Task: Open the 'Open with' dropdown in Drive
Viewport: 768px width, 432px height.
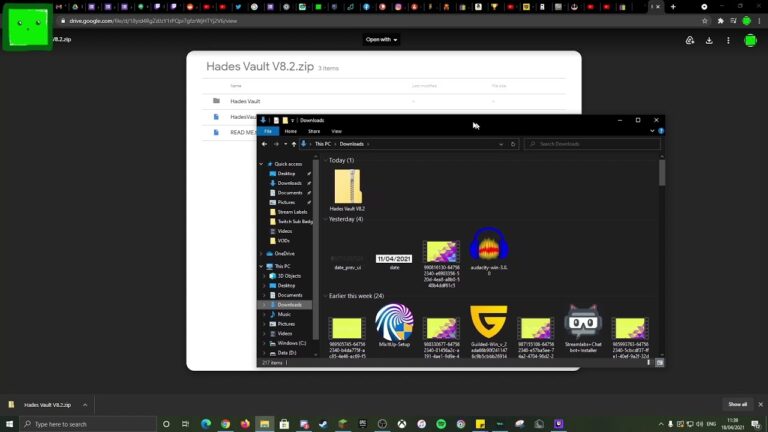Action: (x=381, y=40)
